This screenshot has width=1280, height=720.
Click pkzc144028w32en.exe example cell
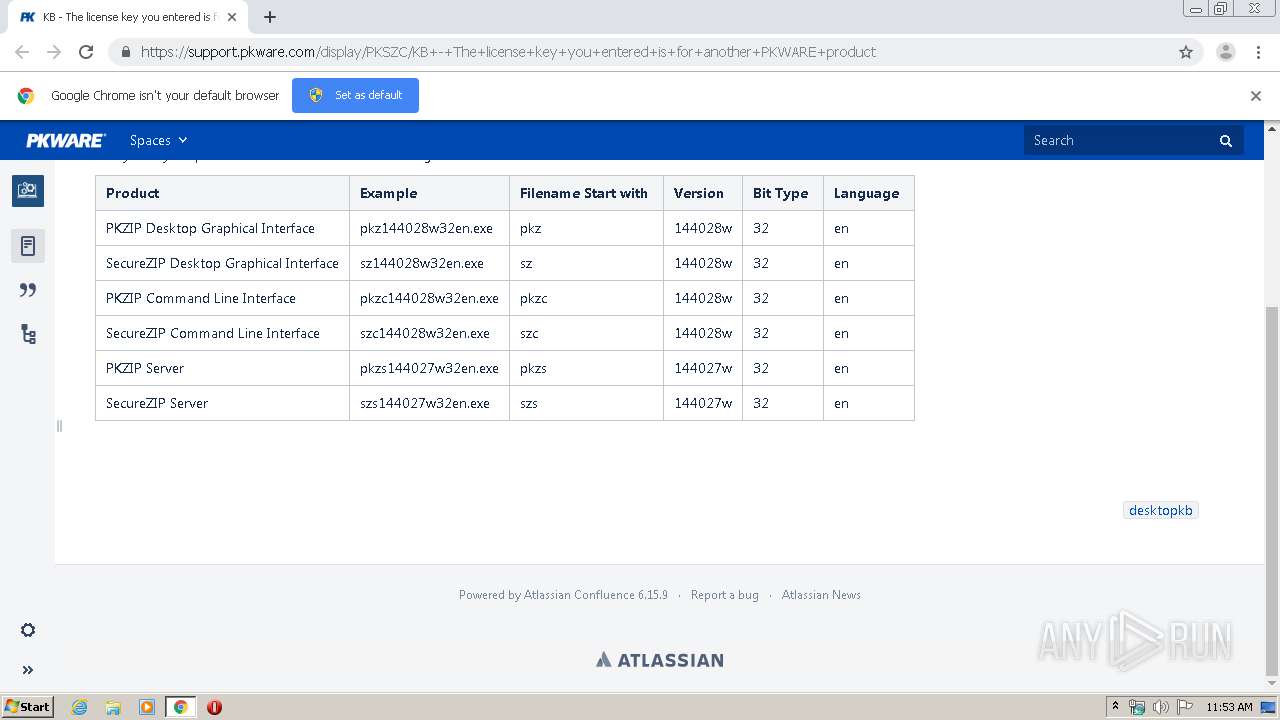pos(429,298)
